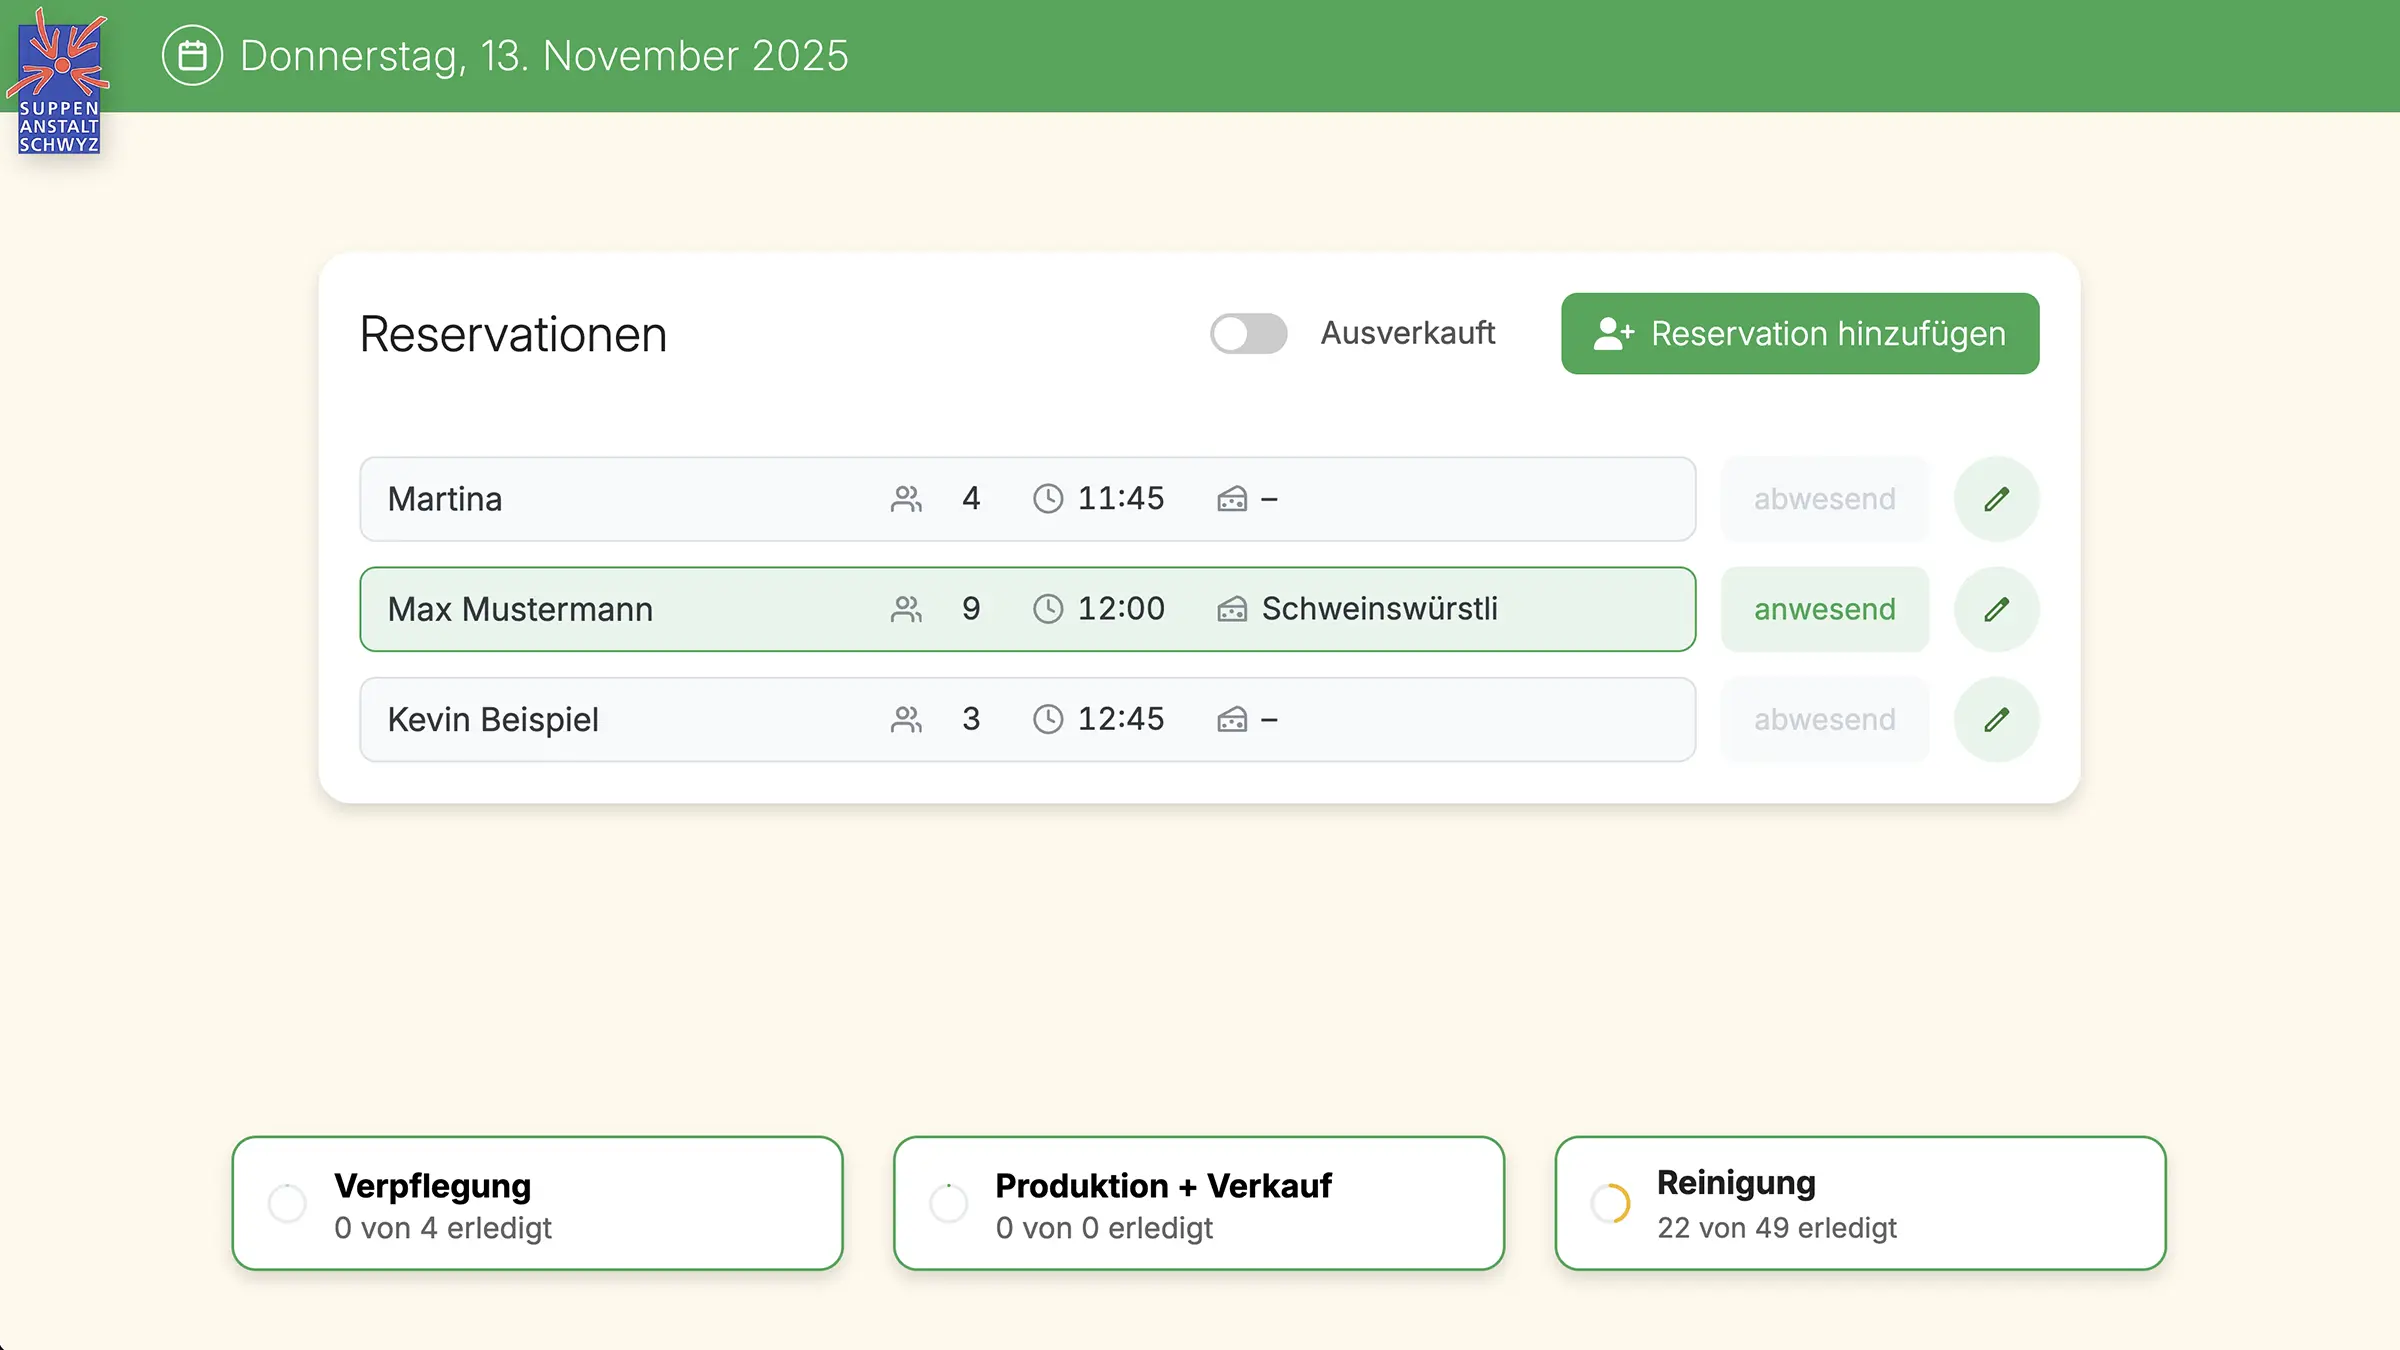Click the date Donnerstag, 13. November 2025
The width and height of the screenshot is (2400, 1350).
544,56
